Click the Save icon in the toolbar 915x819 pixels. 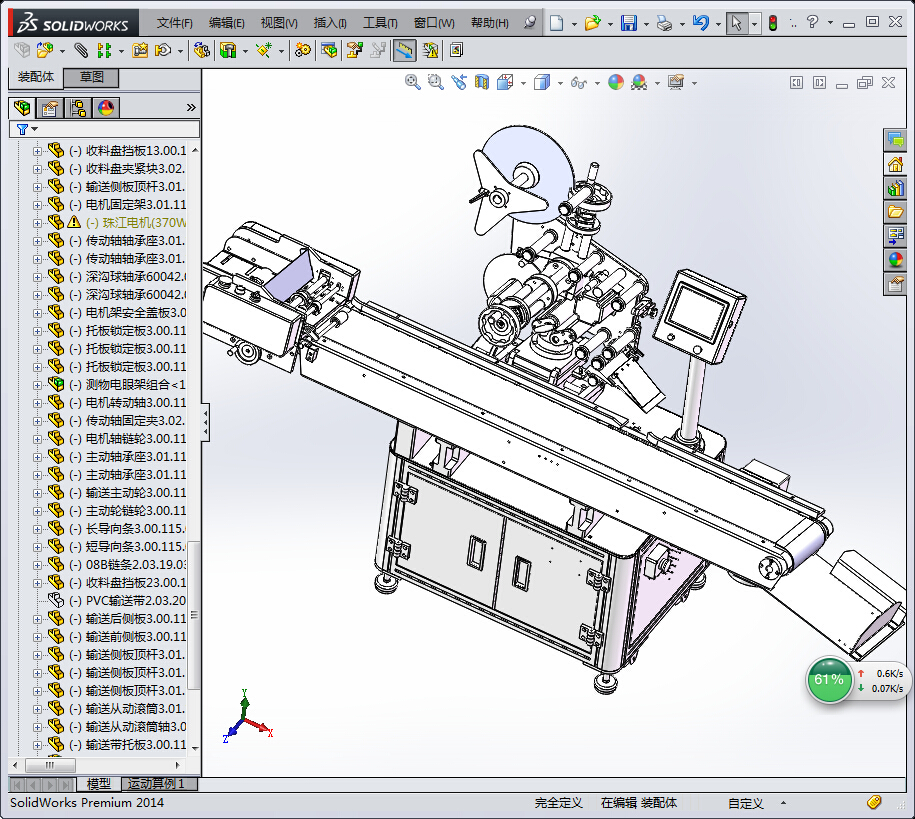628,23
